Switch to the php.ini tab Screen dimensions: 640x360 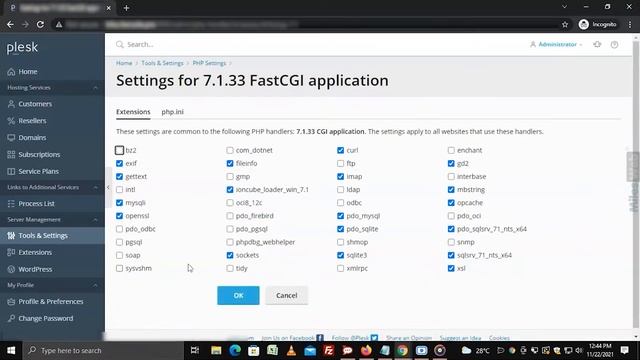tap(172, 111)
